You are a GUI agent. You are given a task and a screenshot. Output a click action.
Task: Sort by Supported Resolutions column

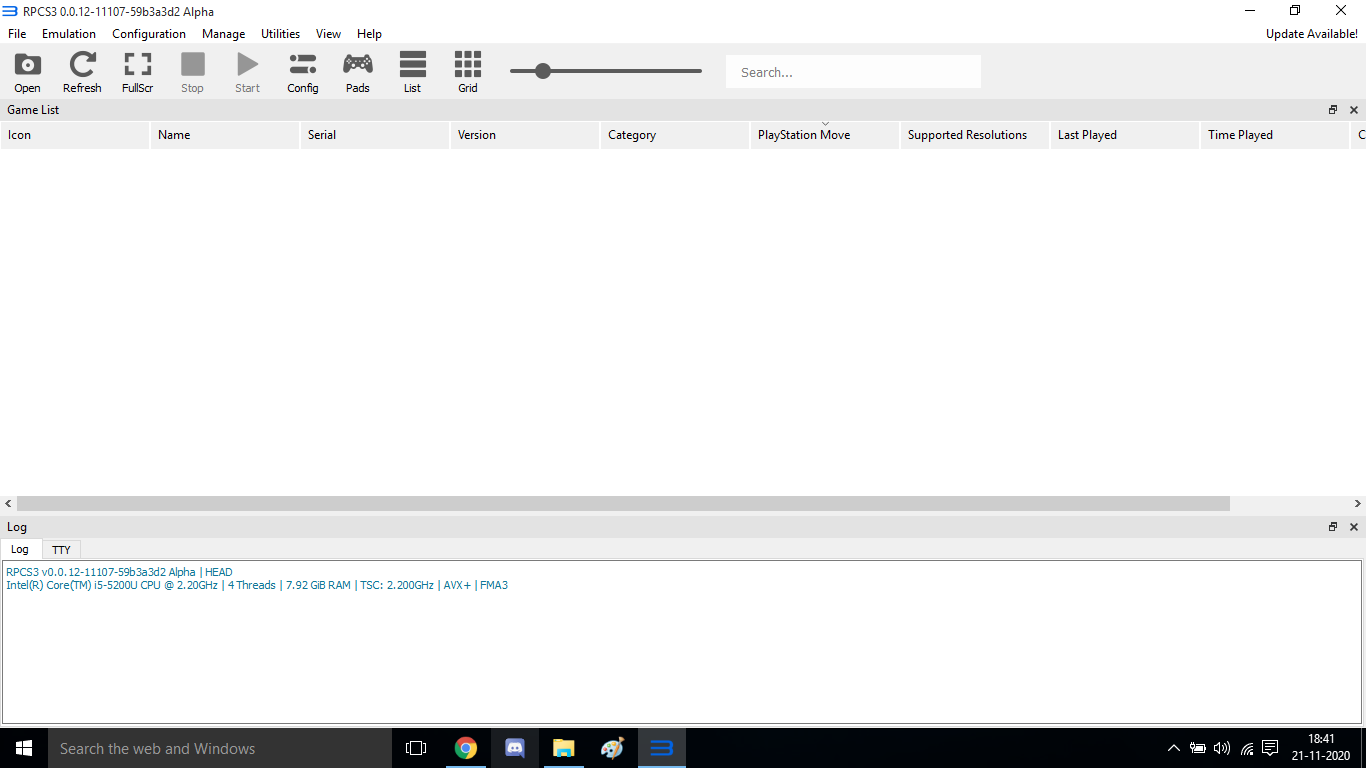click(975, 135)
